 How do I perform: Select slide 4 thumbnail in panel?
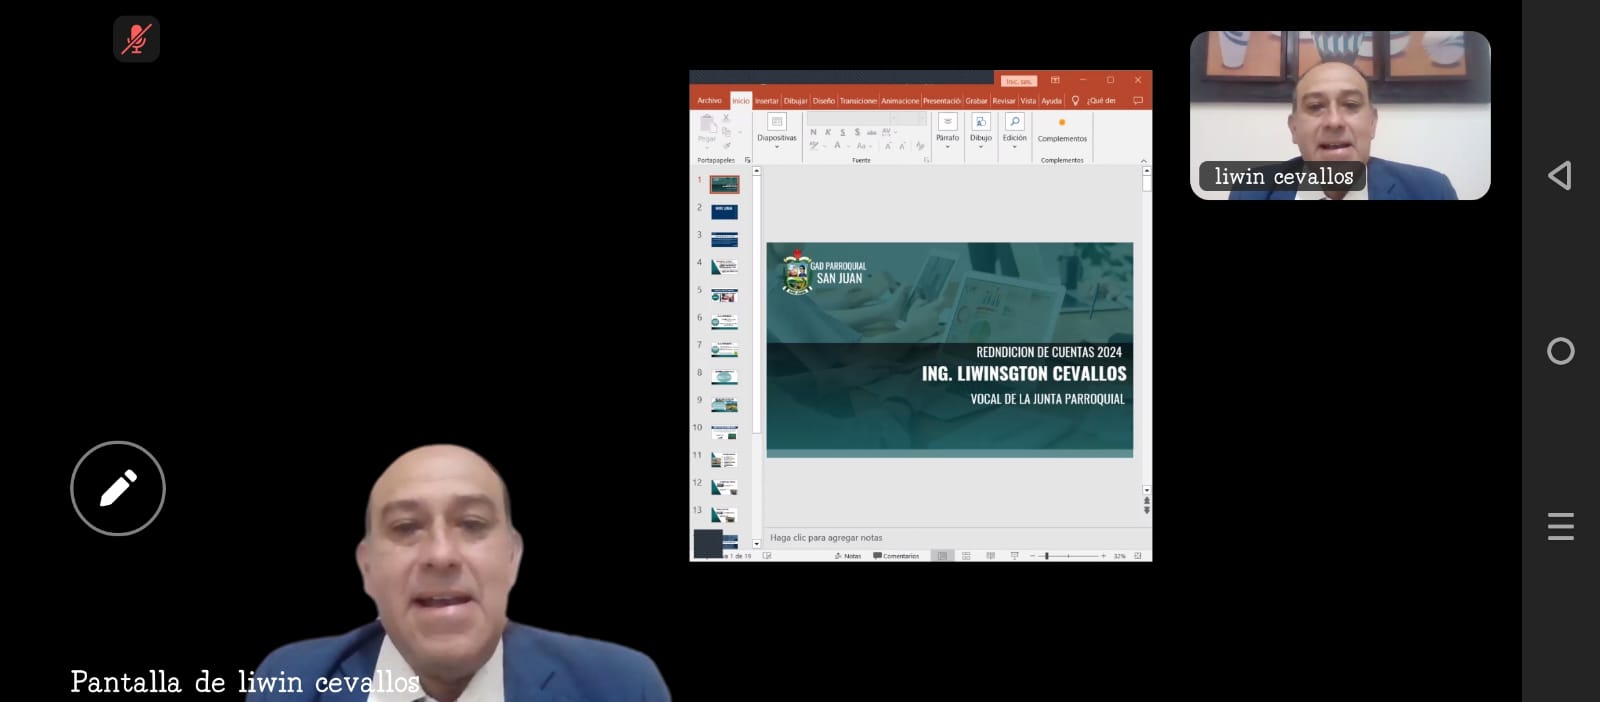(x=724, y=267)
